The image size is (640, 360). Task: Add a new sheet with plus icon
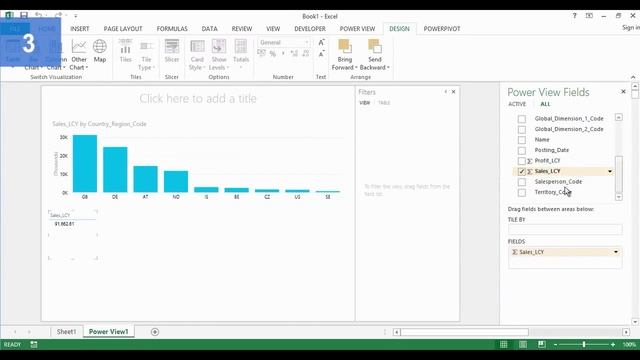tap(155, 332)
